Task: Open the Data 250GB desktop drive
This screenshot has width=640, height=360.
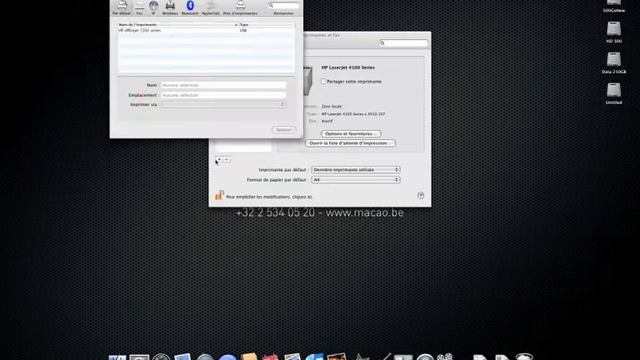Action: pyautogui.click(x=614, y=63)
